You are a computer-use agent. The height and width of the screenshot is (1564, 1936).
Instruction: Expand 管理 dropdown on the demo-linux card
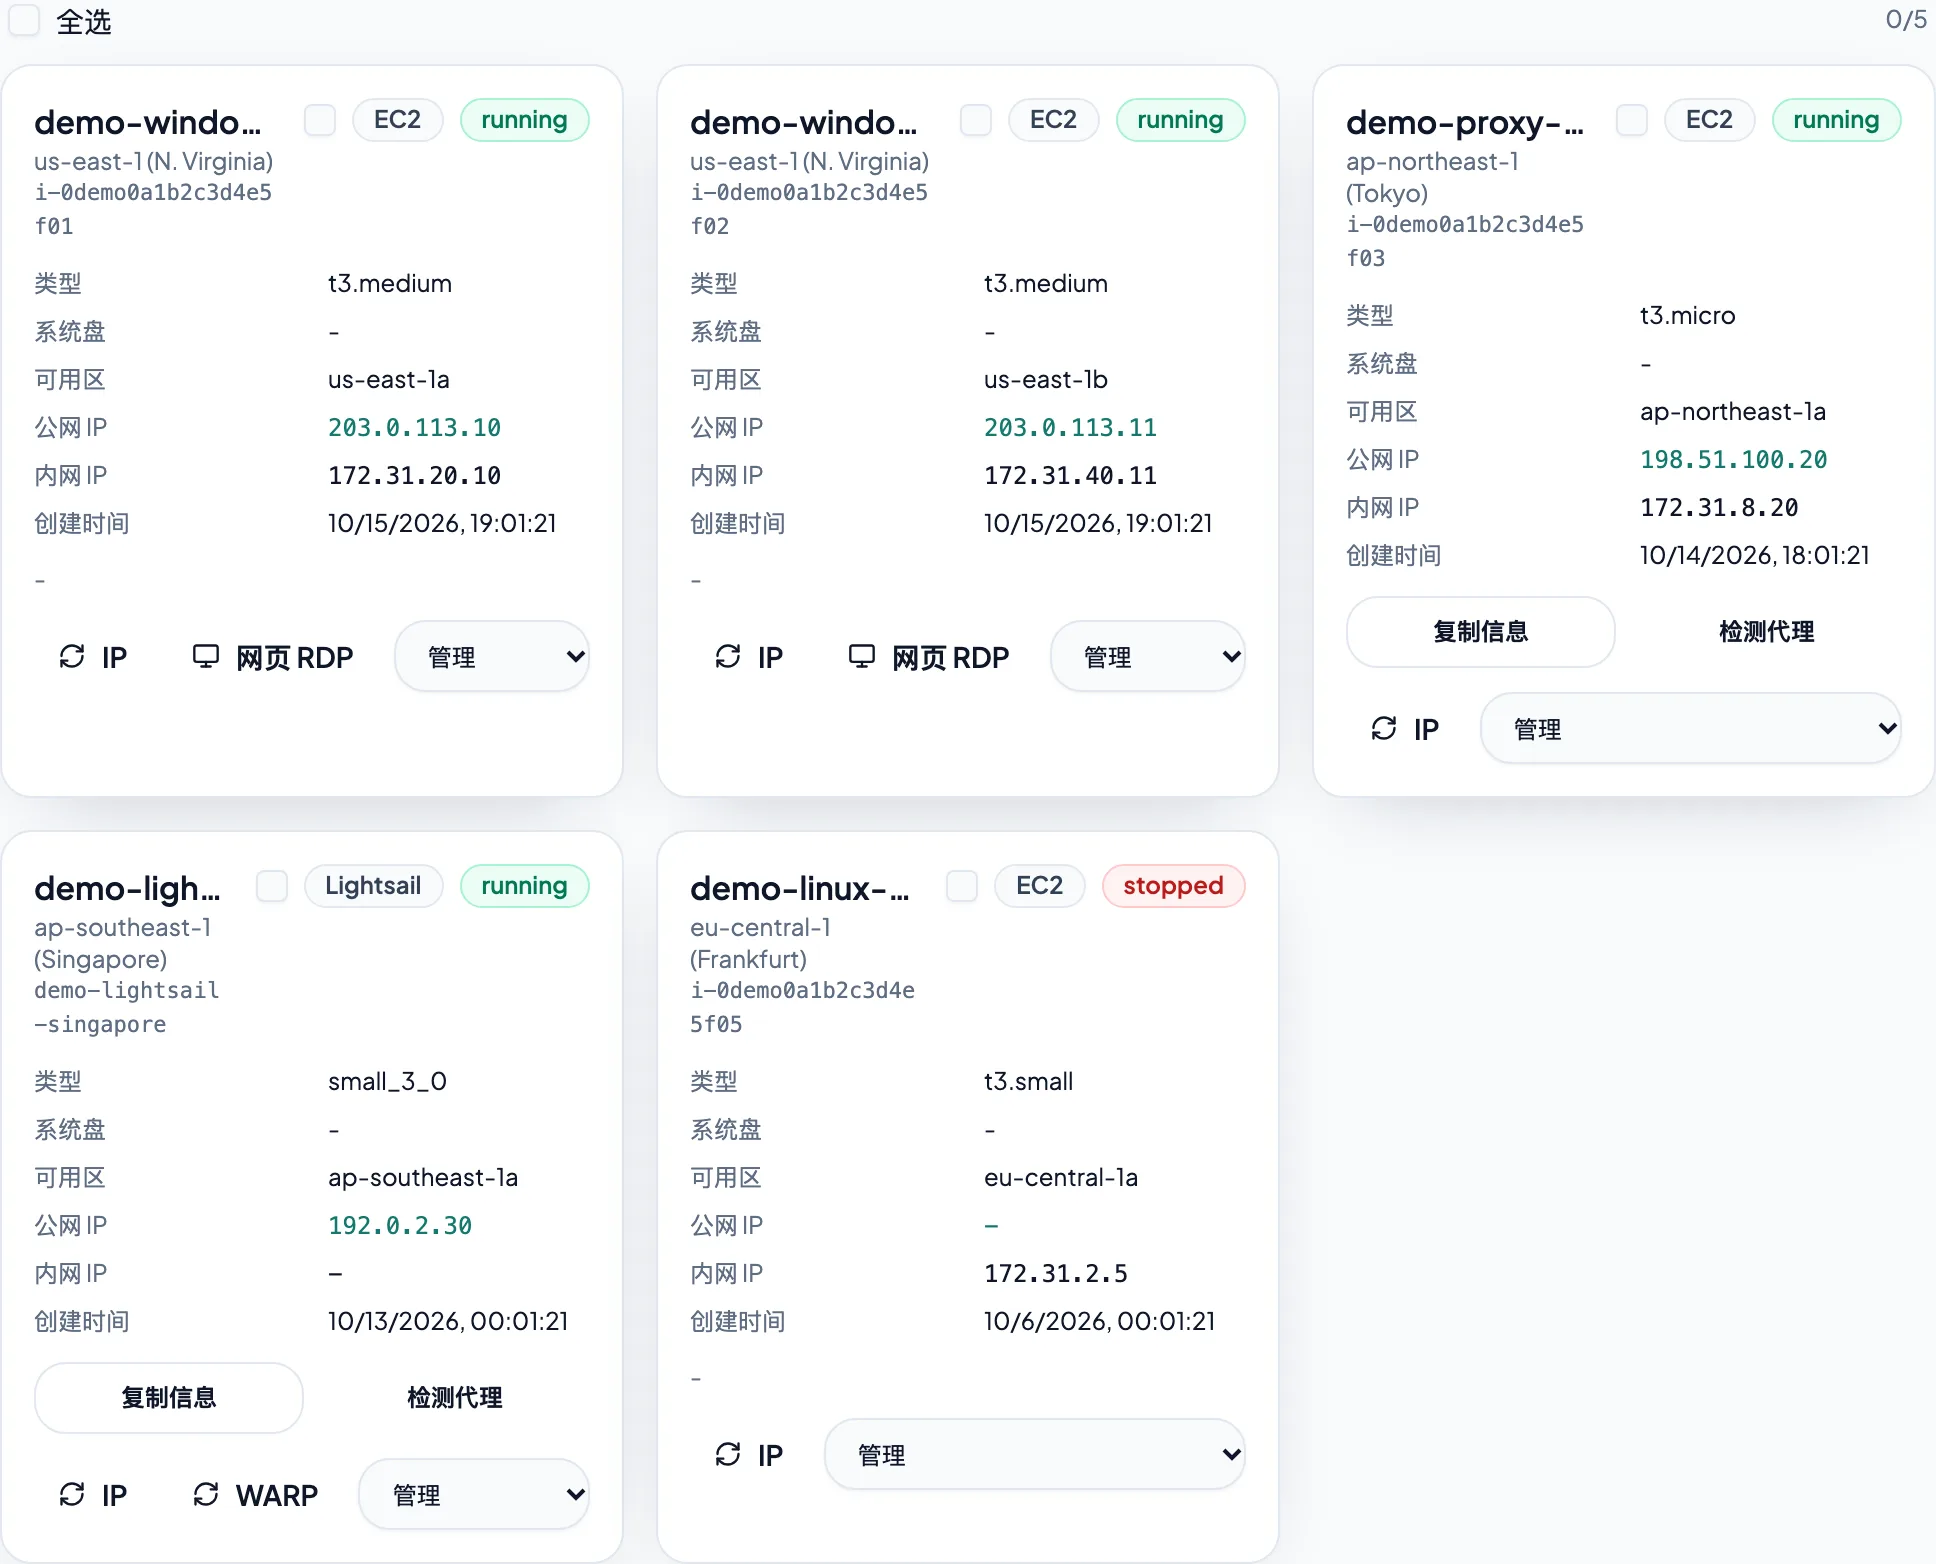pyautogui.click(x=1035, y=1455)
